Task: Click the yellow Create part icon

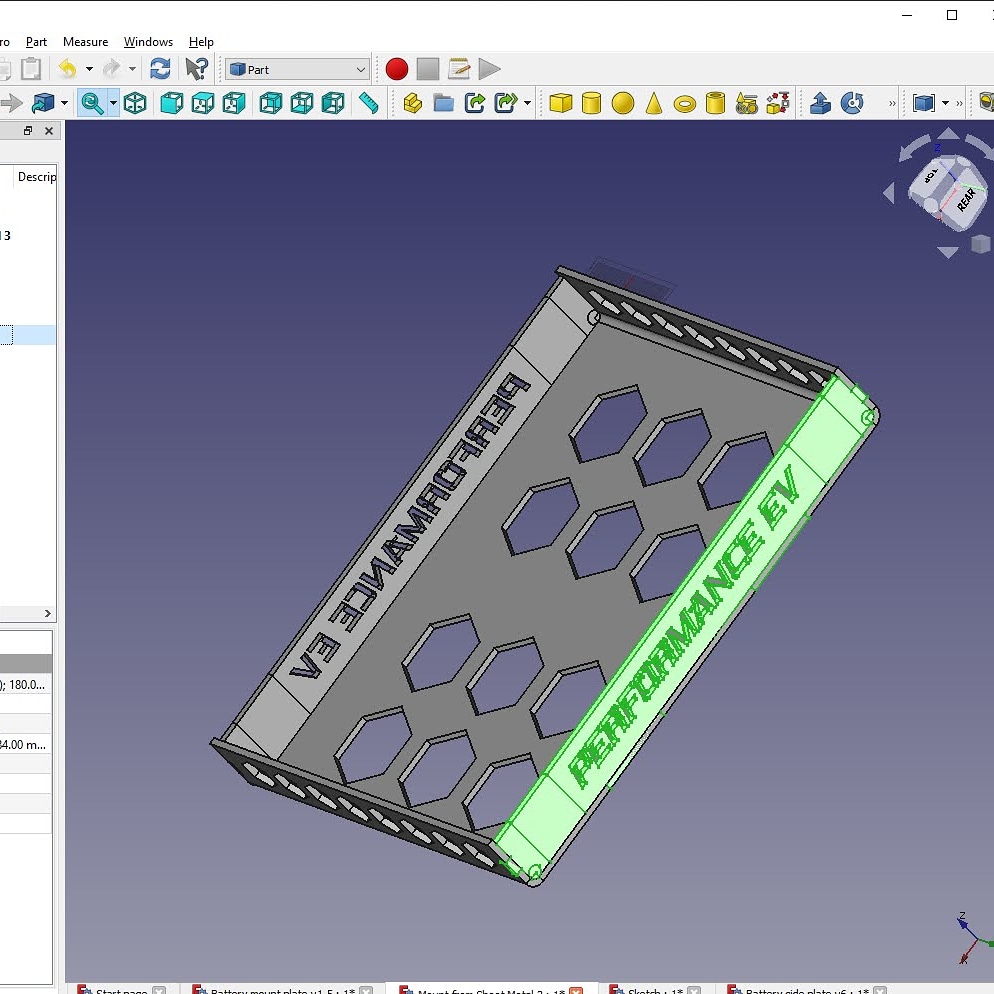Action: click(x=413, y=103)
